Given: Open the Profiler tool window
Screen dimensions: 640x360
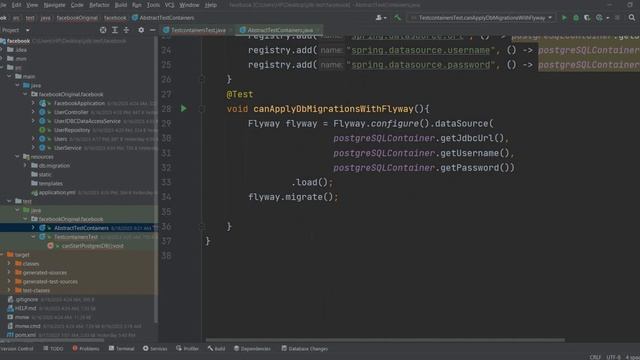Looking at the screenshot, I should [x=187, y=349].
